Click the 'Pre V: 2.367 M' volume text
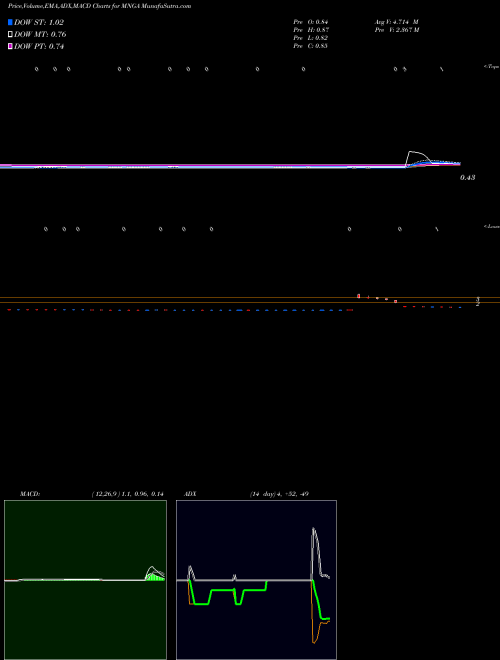Image resolution: width=500 pixels, height=660 pixels. (396, 30)
